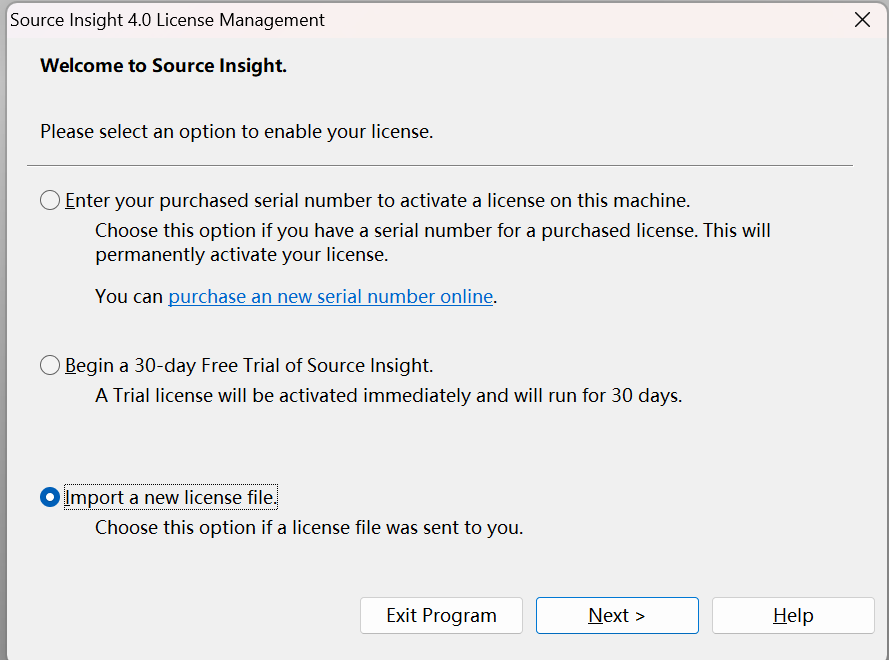The width and height of the screenshot is (889, 660).
Task: Click 'Please select an option to enable your license.'
Action: pos(236,132)
